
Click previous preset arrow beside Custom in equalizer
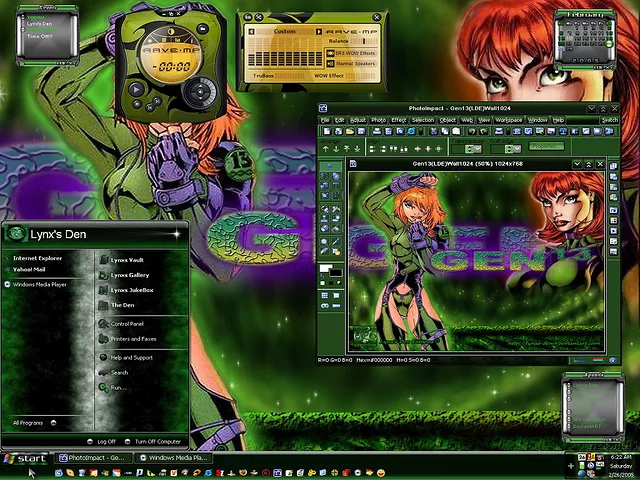pyautogui.click(x=251, y=31)
